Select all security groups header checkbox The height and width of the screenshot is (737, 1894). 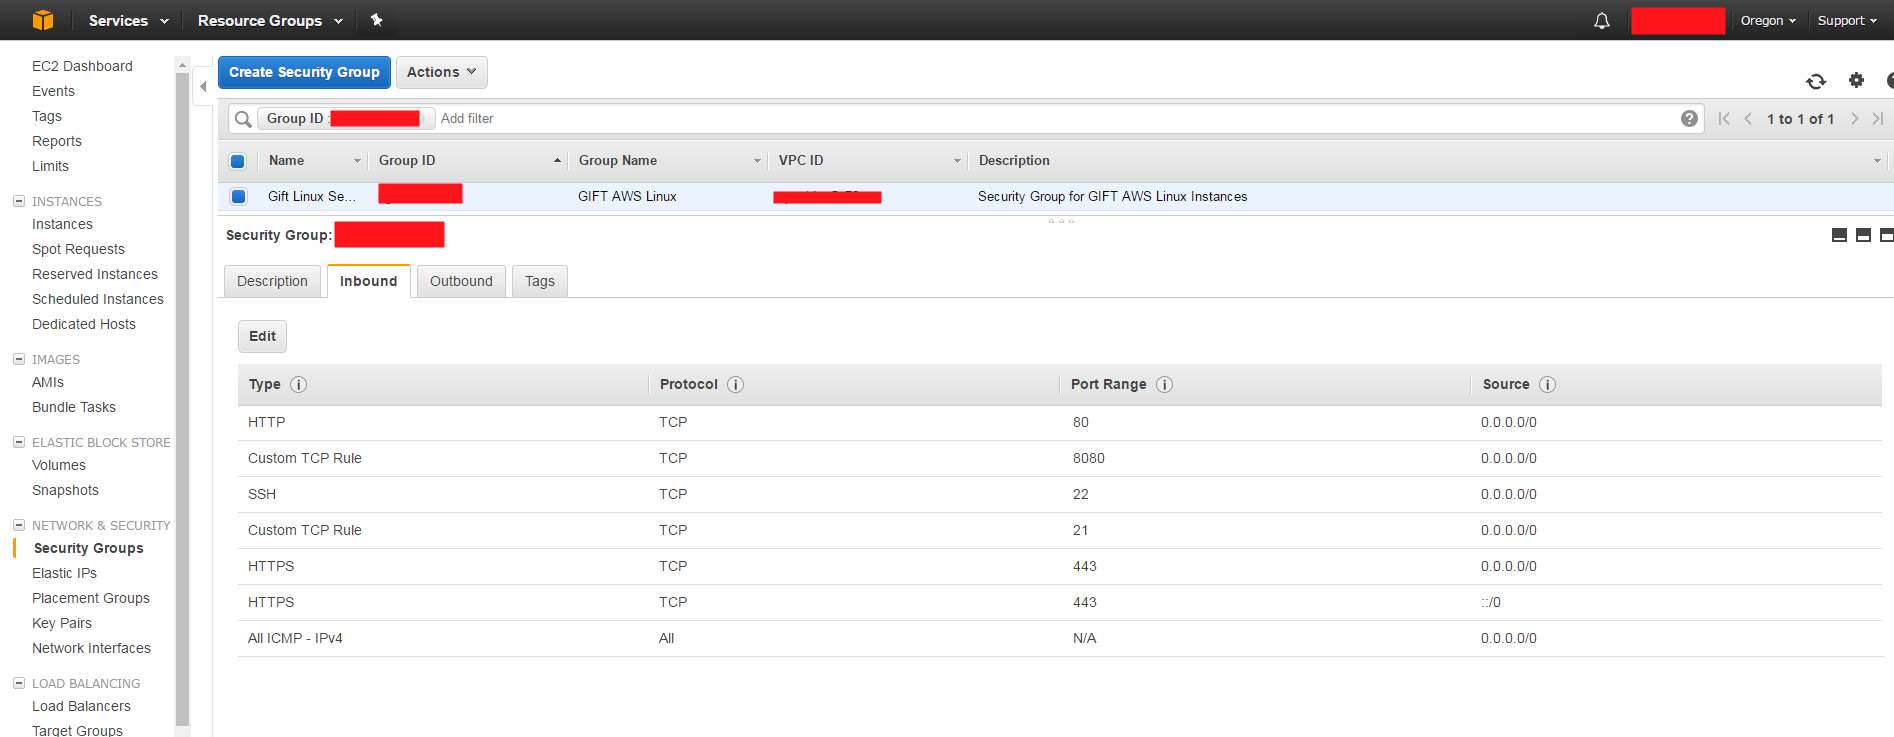click(x=238, y=161)
